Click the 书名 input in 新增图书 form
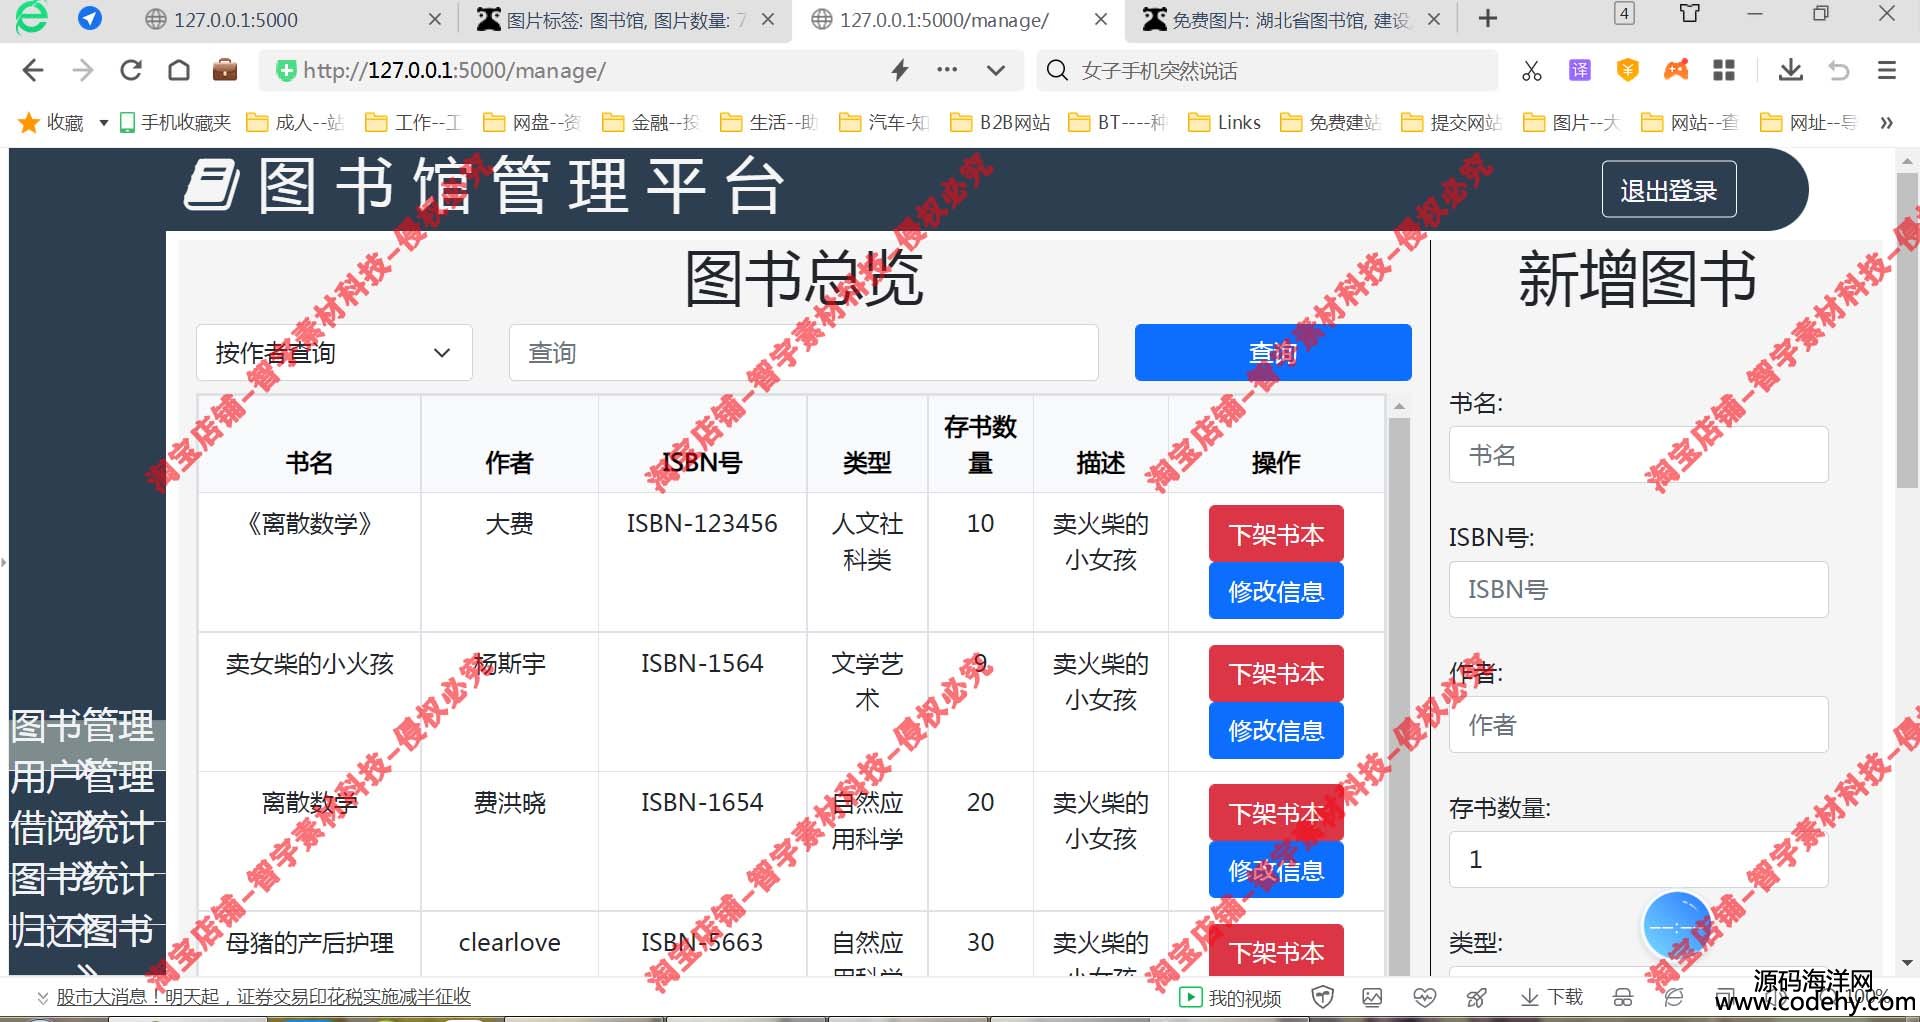The width and height of the screenshot is (1920, 1022). [1639, 455]
